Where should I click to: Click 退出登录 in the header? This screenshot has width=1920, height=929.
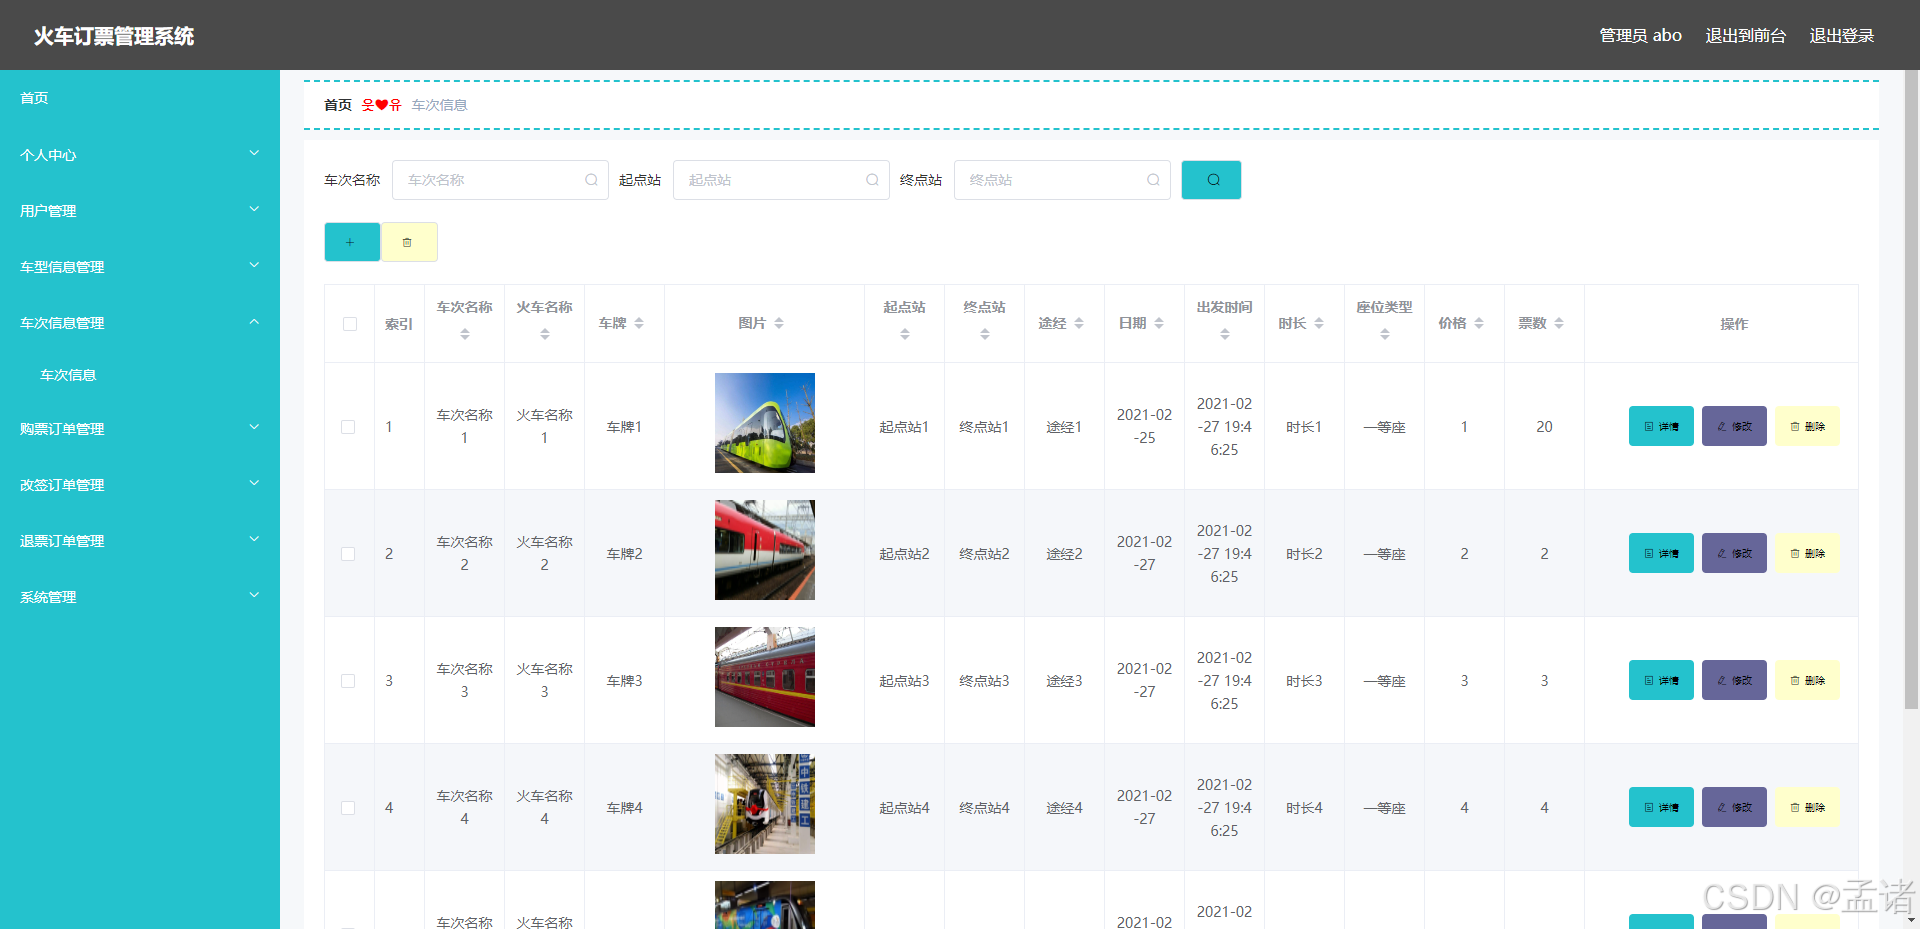point(1841,35)
